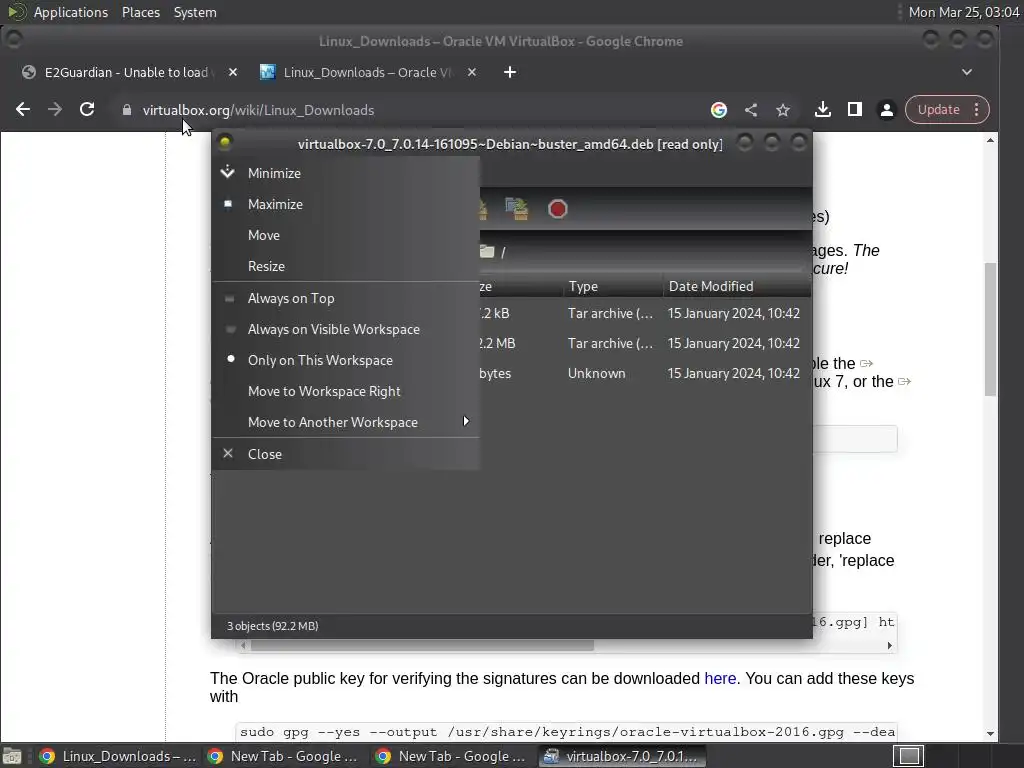Click the '3 objects (92.2 MB)' status text
Image resolution: width=1024 pixels, height=768 pixels.
pos(272,626)
